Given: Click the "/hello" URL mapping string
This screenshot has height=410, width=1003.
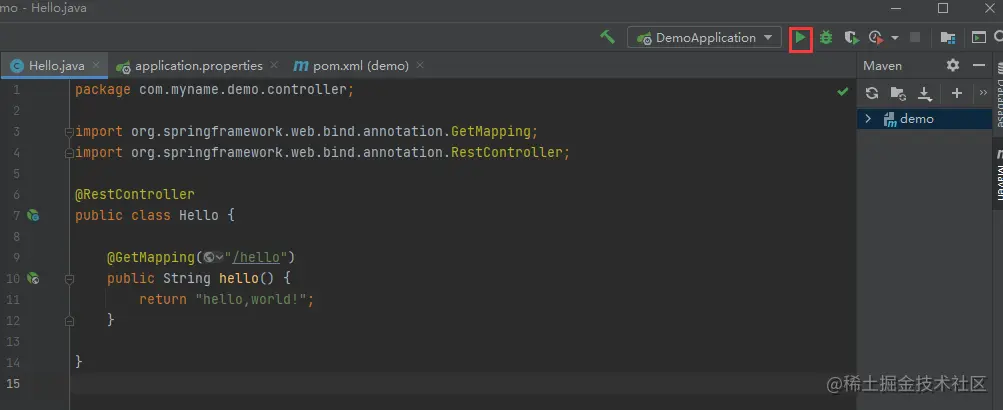Looking at the screenshot, I should click(257, 257).
